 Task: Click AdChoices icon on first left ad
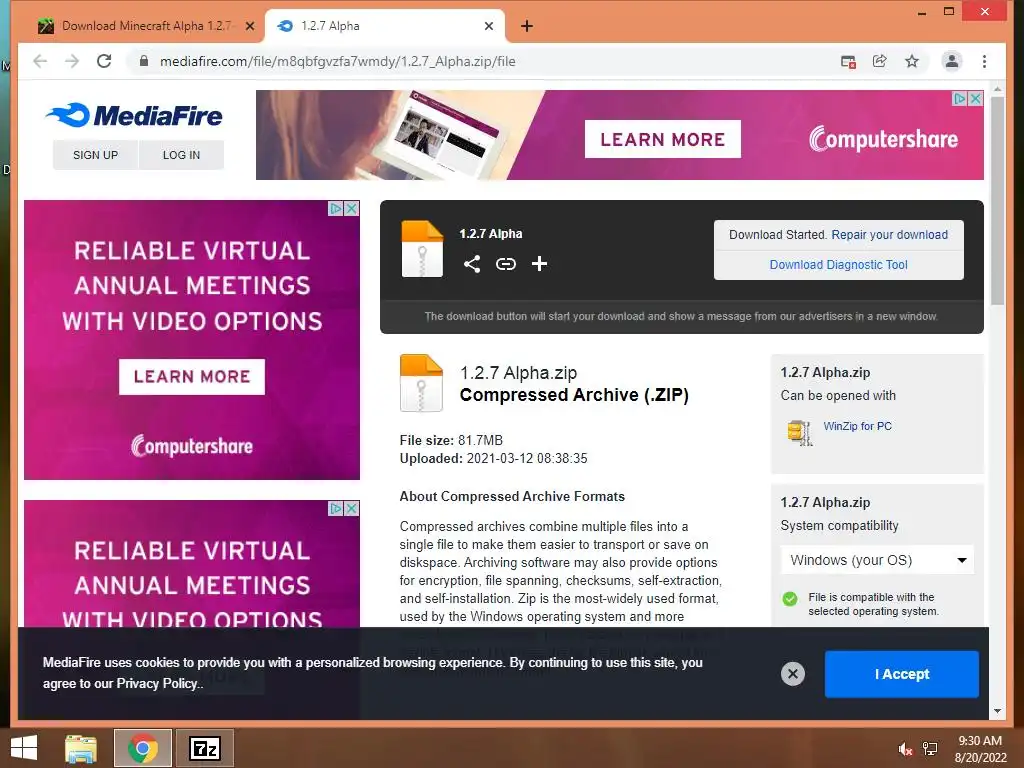[x=336, y=208]
